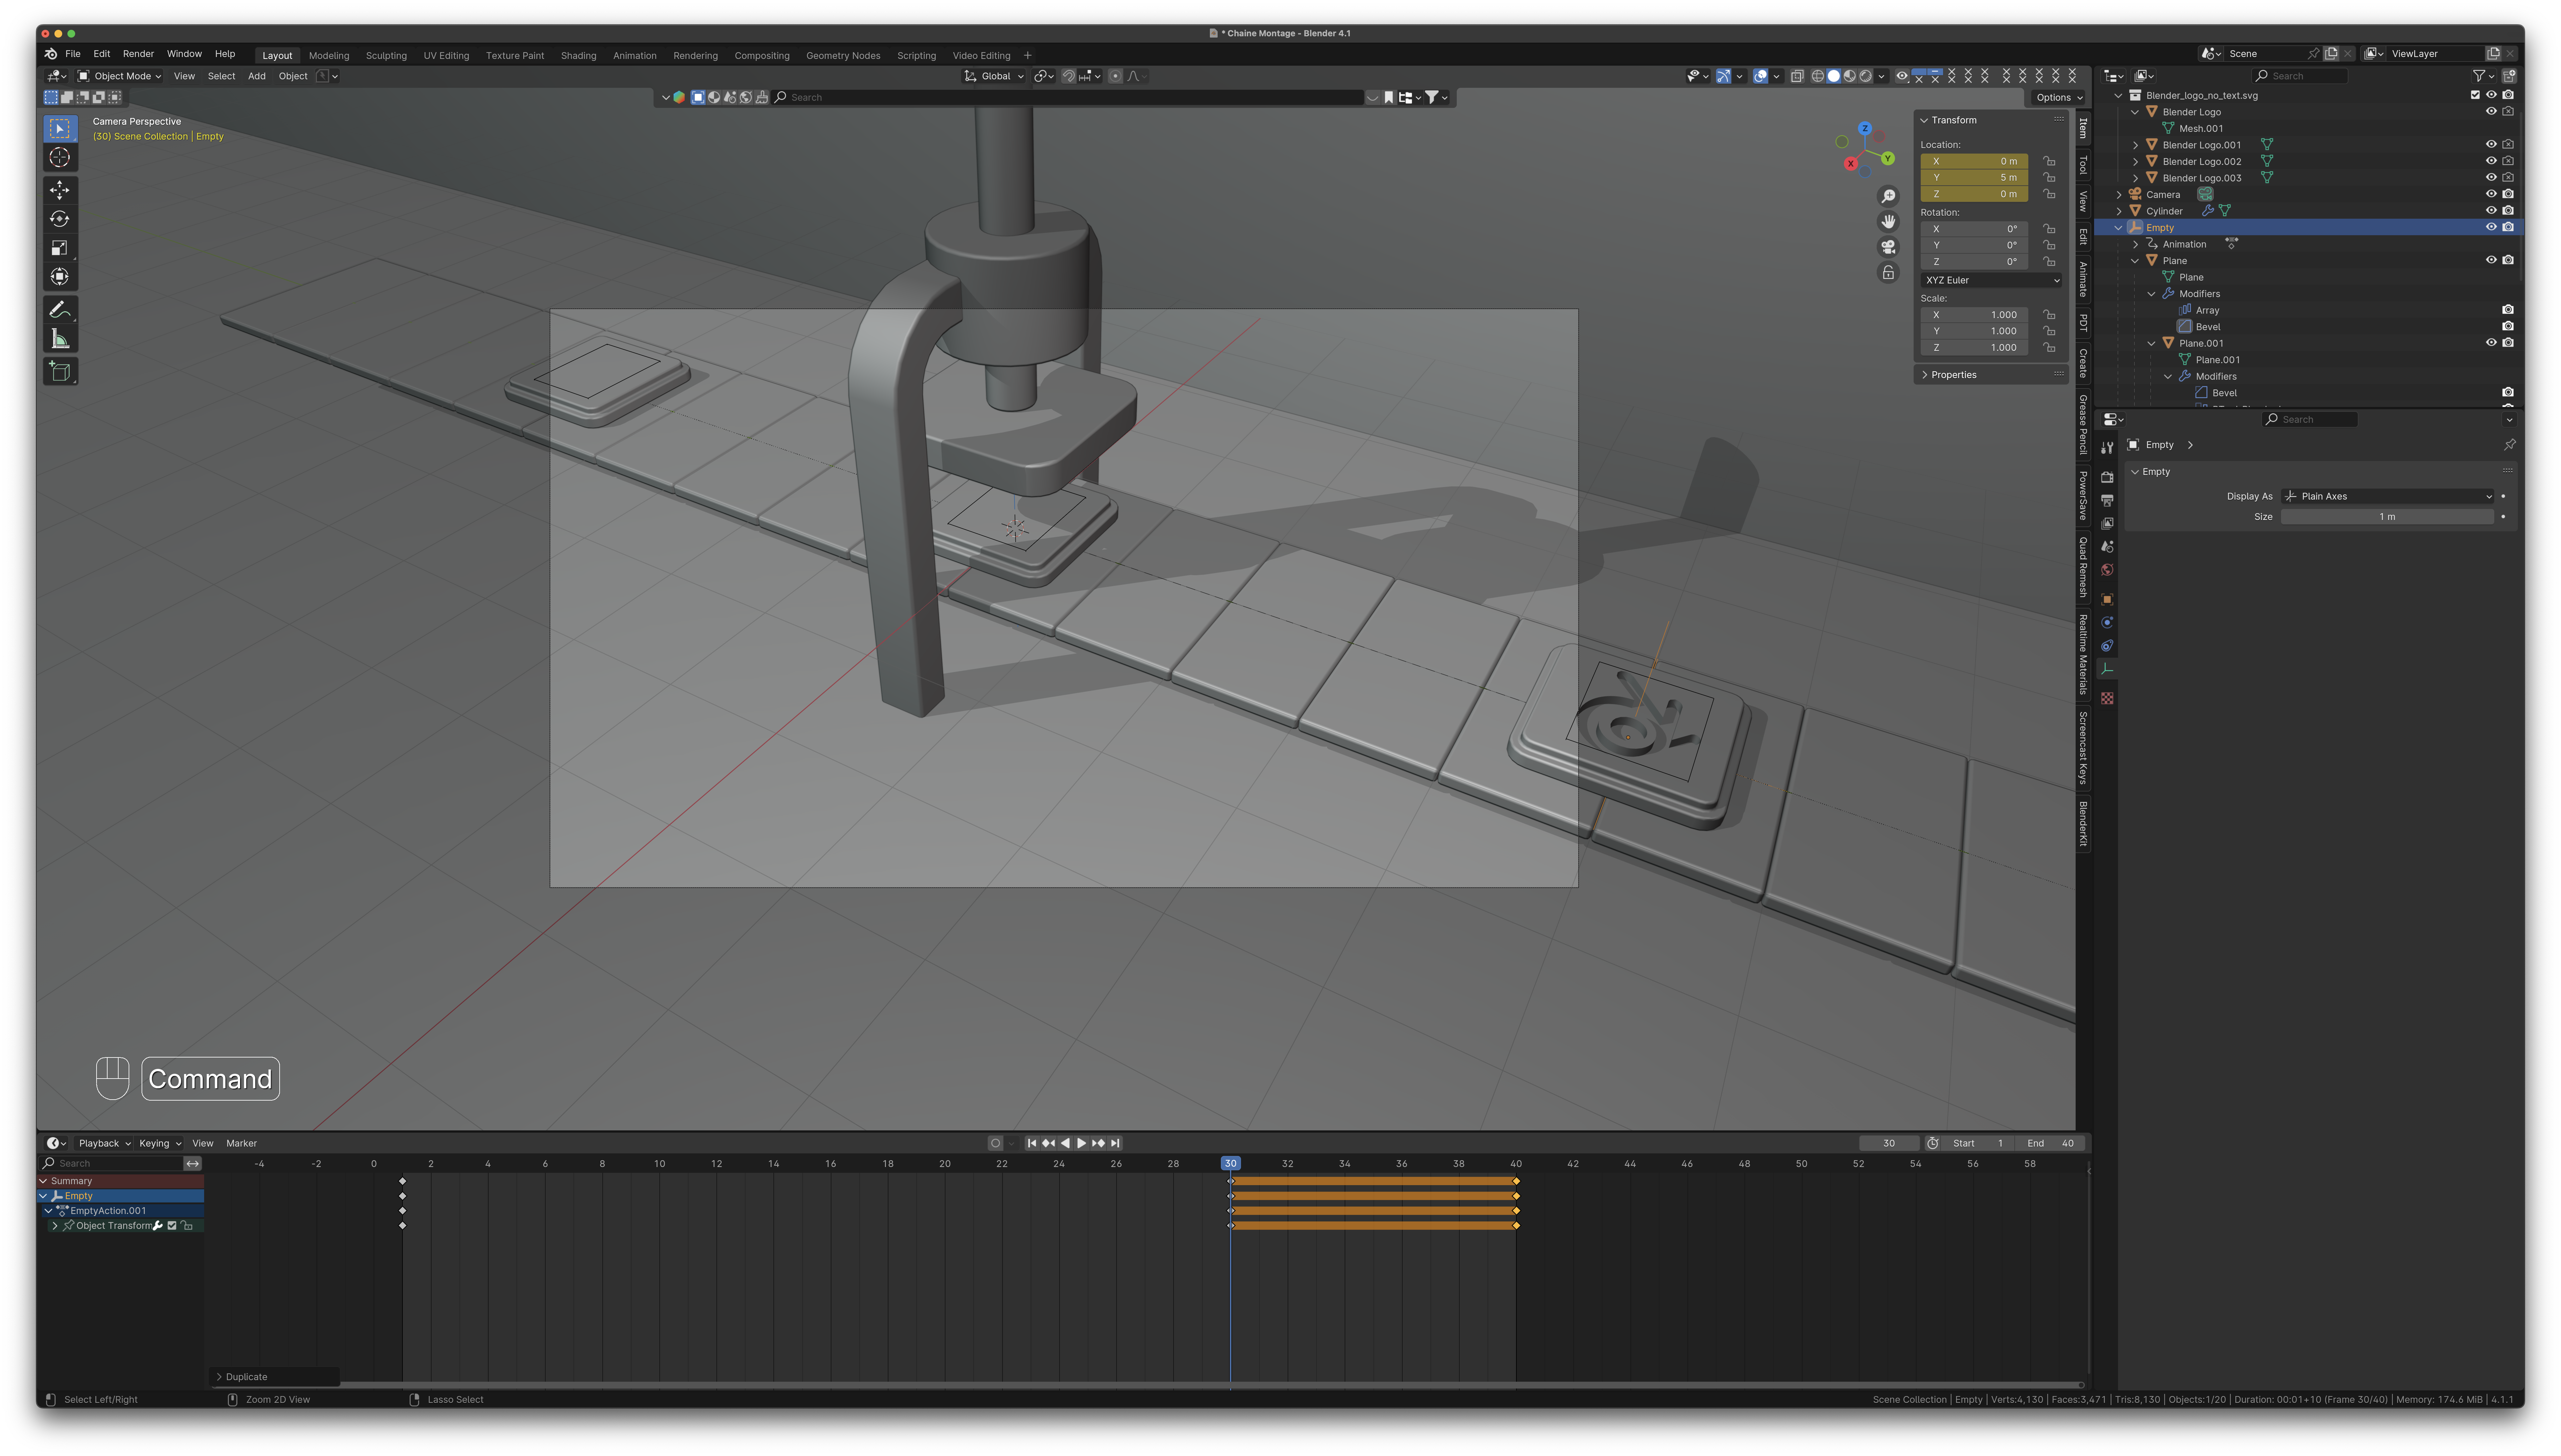
Task: Choose the combined Transform tool
Action: coord(60,277)
